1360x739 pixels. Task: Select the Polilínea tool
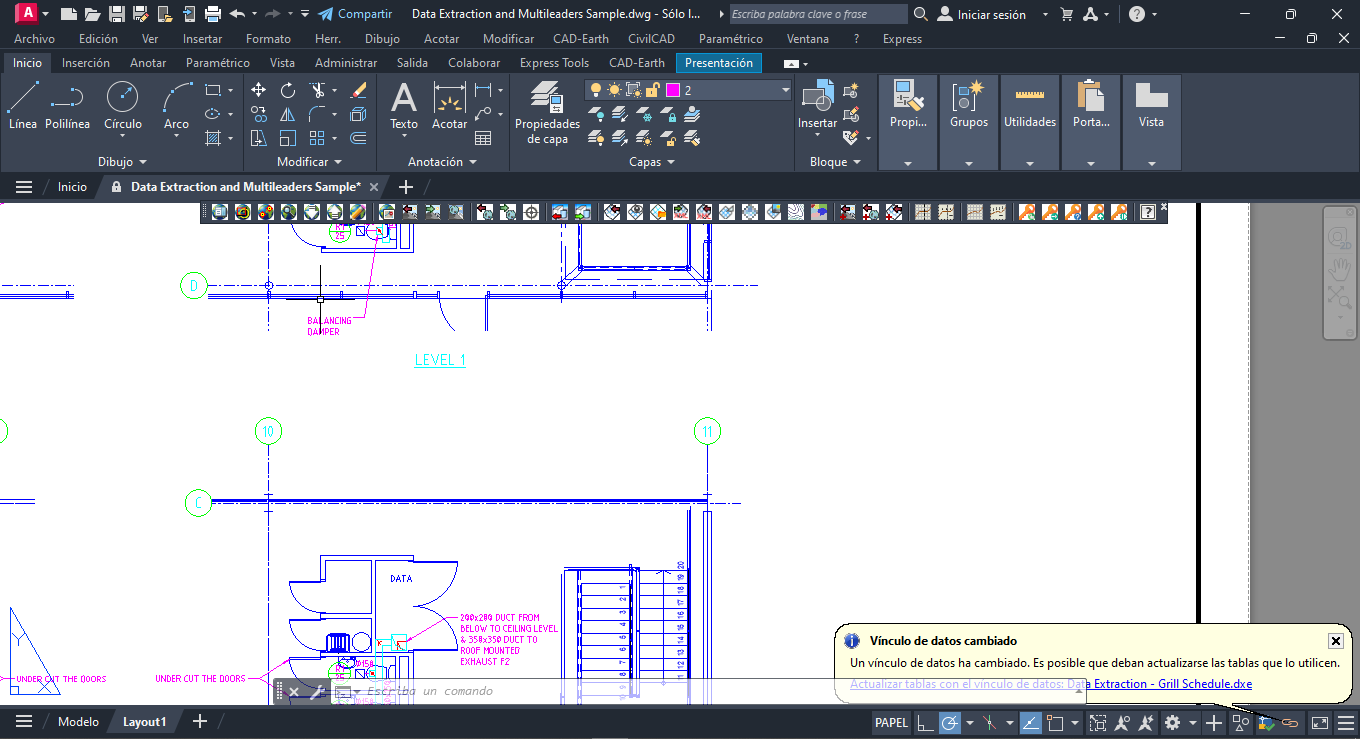[67, 105]
